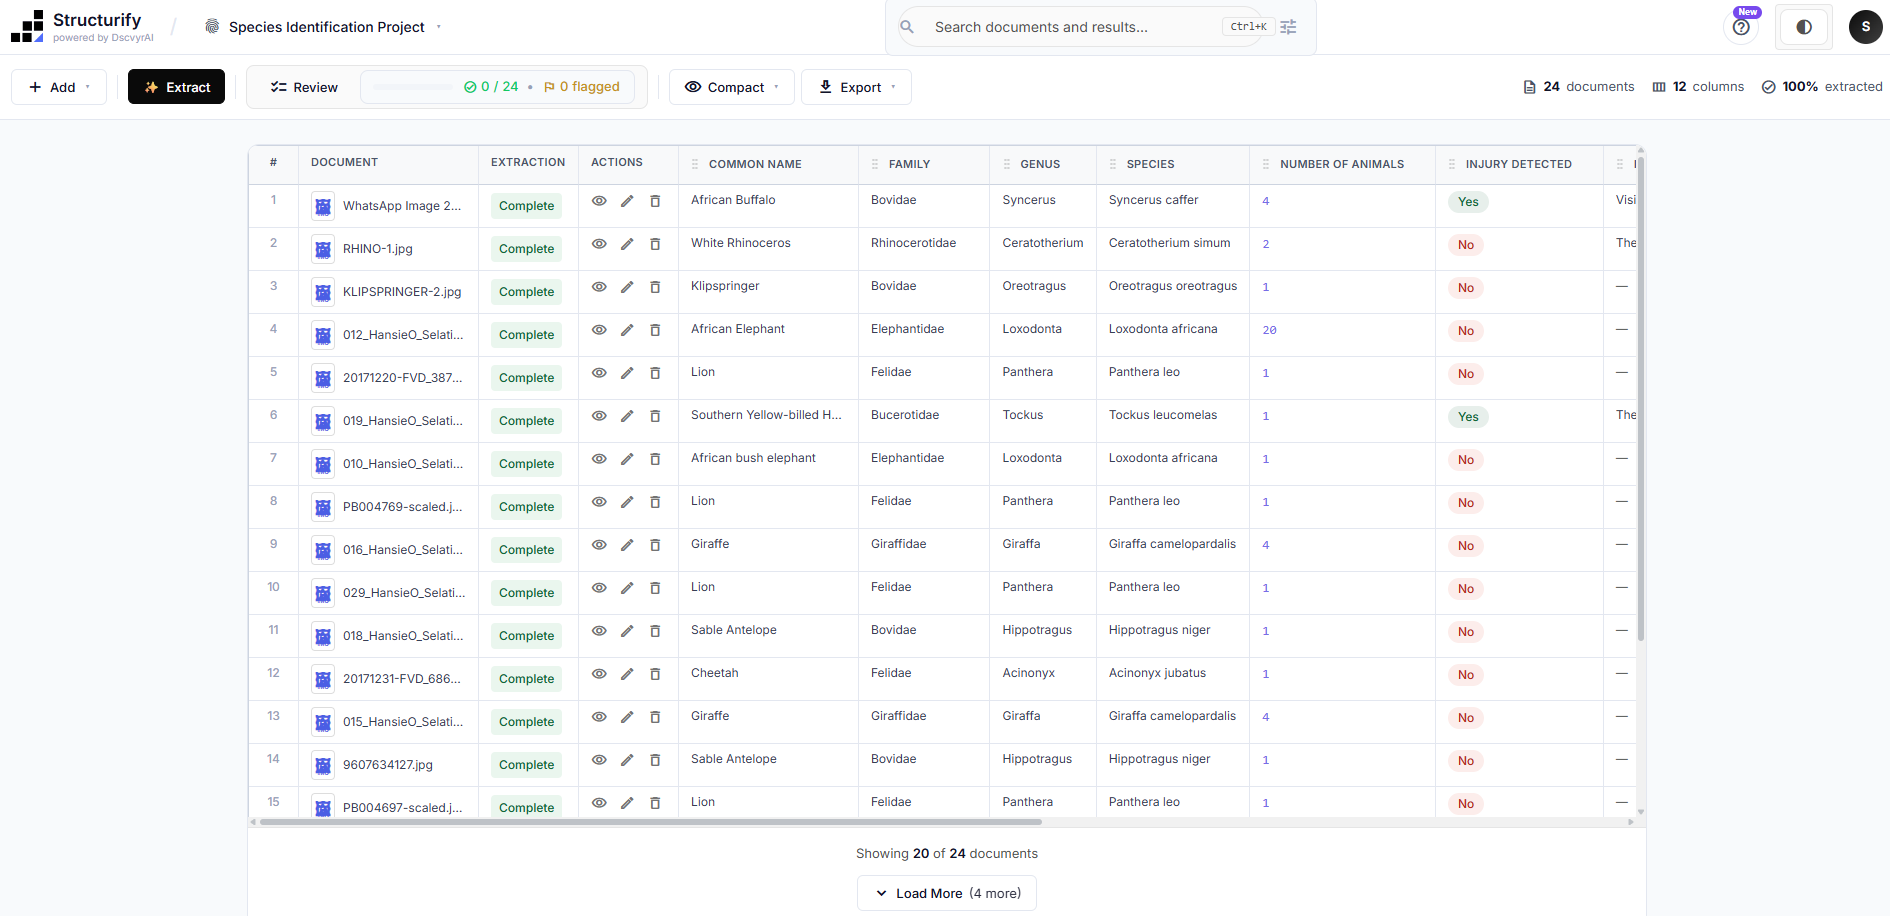Click the Extract button
Viewport: 1890px width, 916px height.
click(176, 87)
